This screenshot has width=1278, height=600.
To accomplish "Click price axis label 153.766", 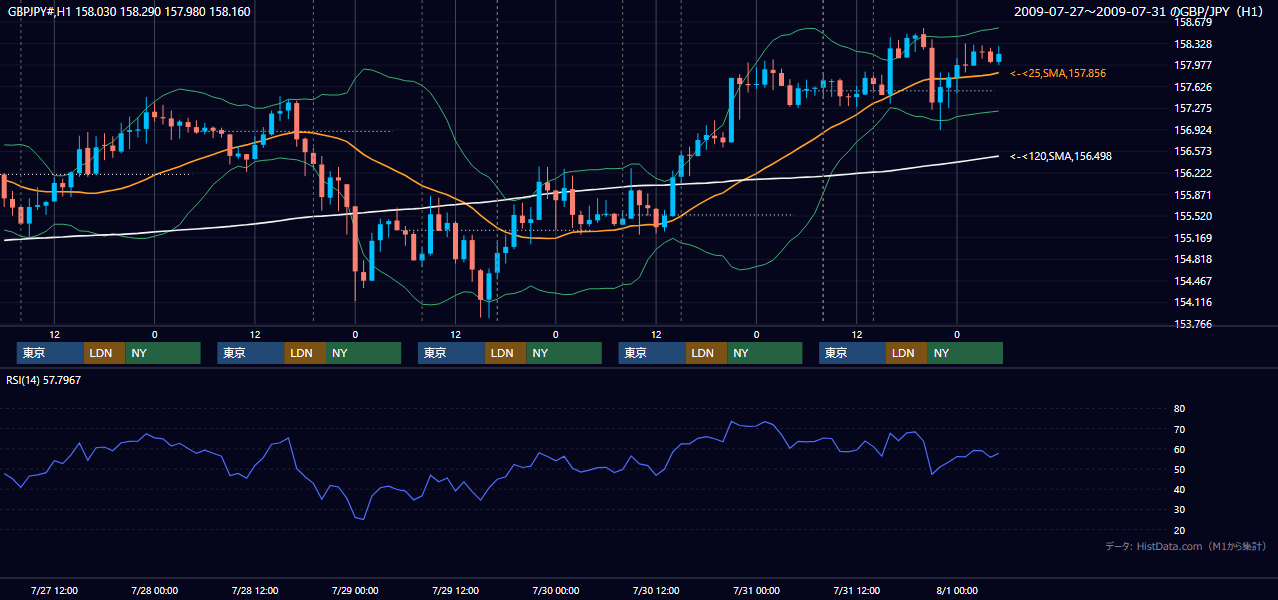I will click(1191, 324).
